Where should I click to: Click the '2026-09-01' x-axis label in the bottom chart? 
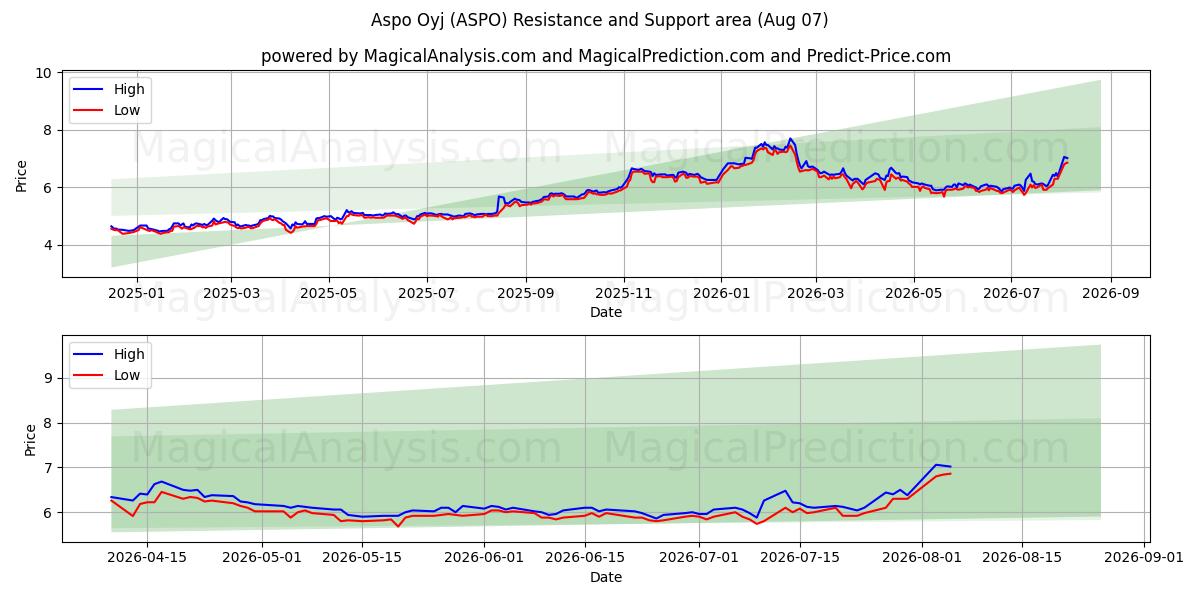[1143, 559]
